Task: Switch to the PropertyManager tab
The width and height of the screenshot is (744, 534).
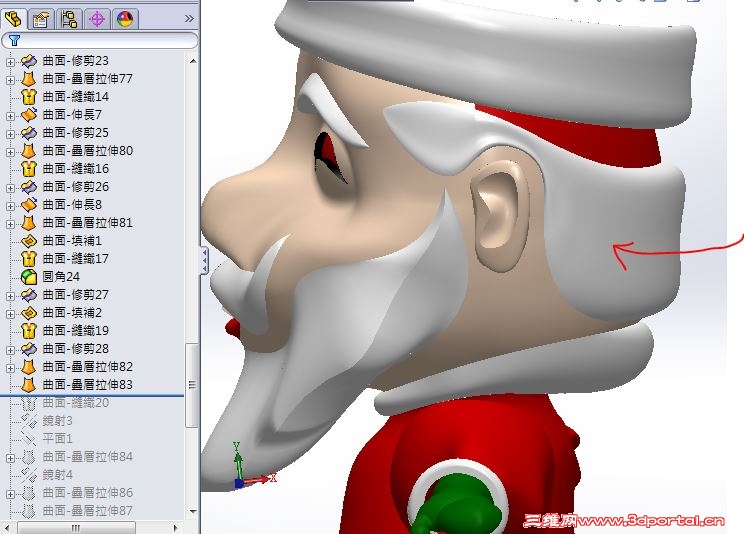Action: (41, 19)
